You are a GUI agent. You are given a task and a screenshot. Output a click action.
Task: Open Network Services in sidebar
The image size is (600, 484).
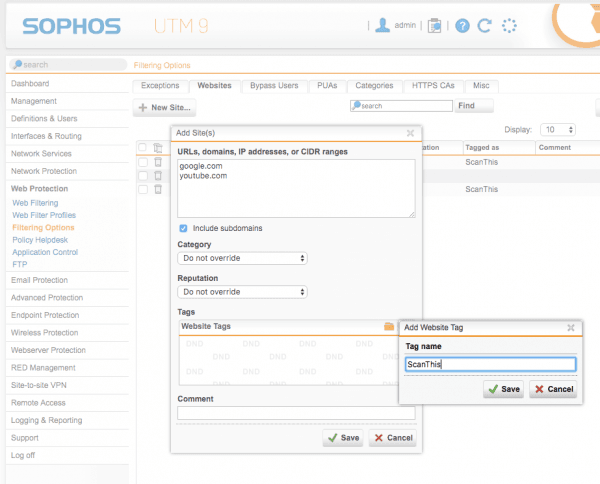click(x=41, y=154)
